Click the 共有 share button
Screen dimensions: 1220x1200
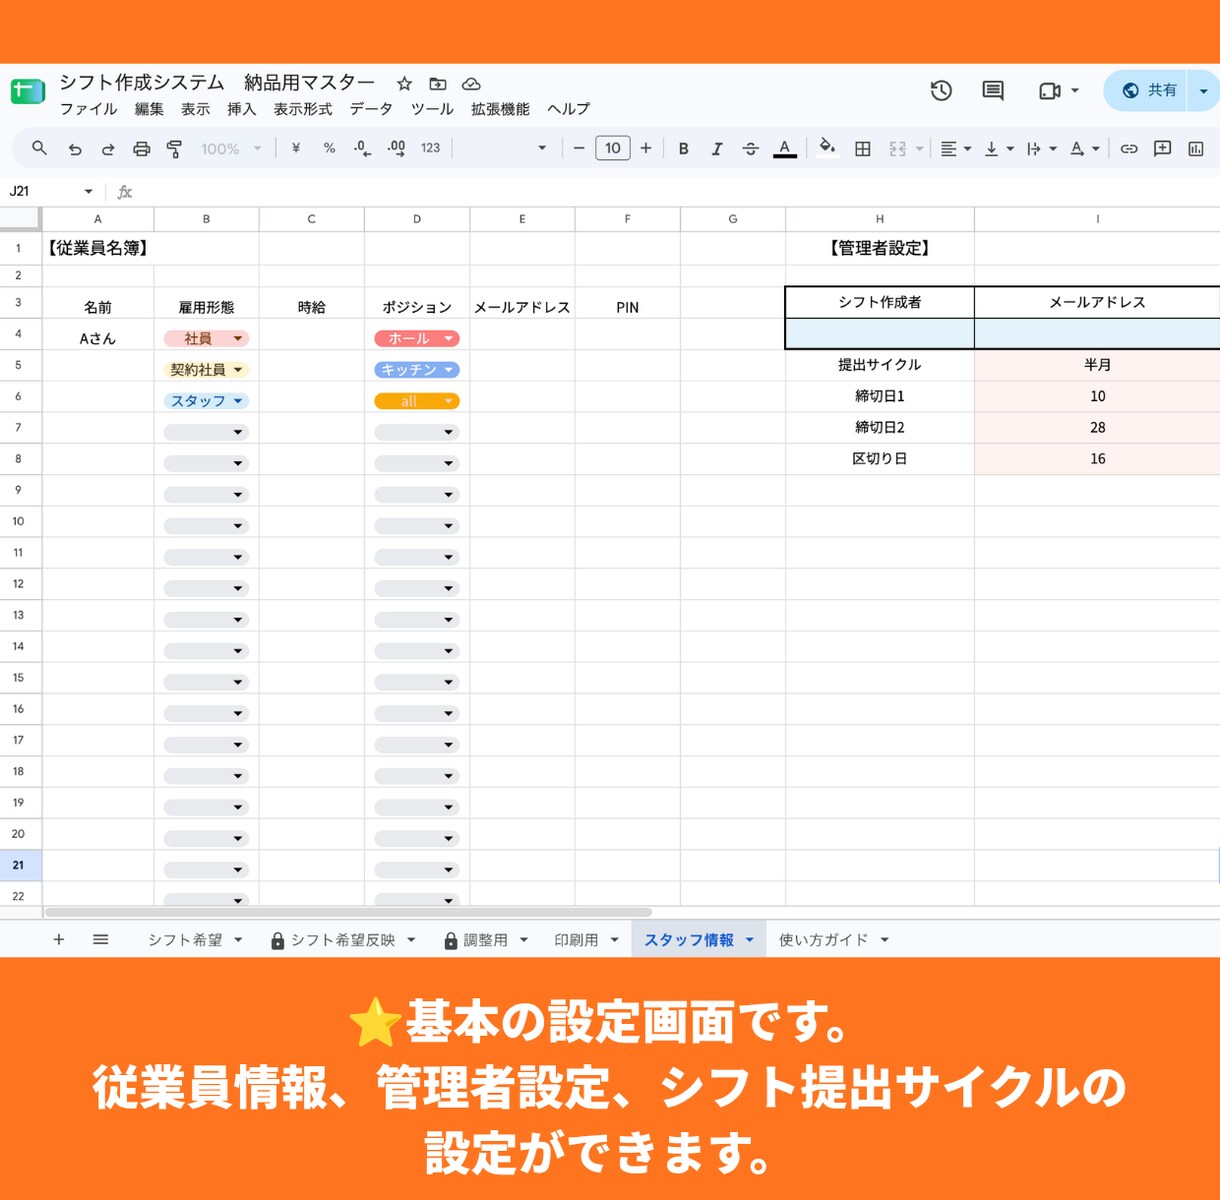point(1148,90)
